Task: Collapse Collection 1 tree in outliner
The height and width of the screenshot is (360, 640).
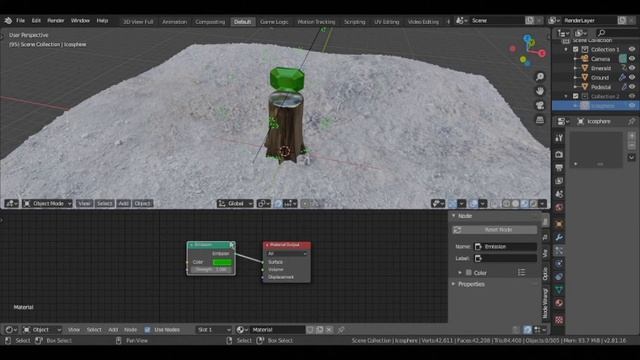Action: pyautogui.click(x=566, y=49)
